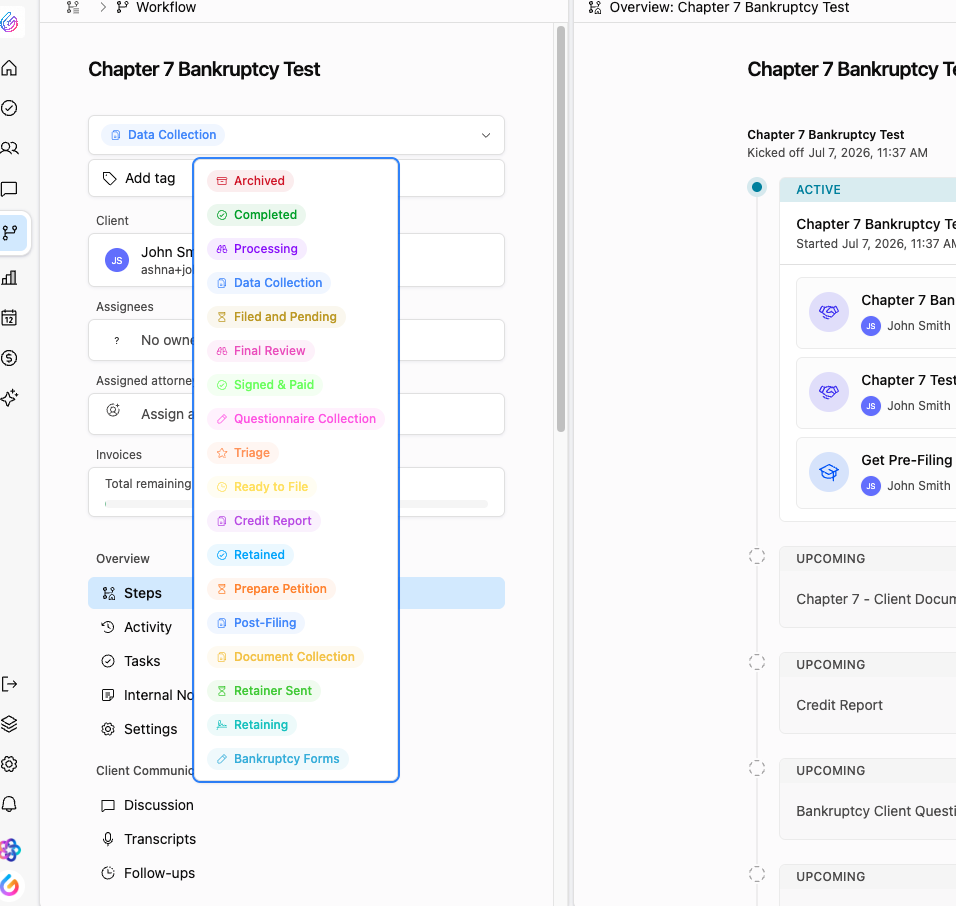Click the AI sparkle icon in the sidebar

pos(9,398)
